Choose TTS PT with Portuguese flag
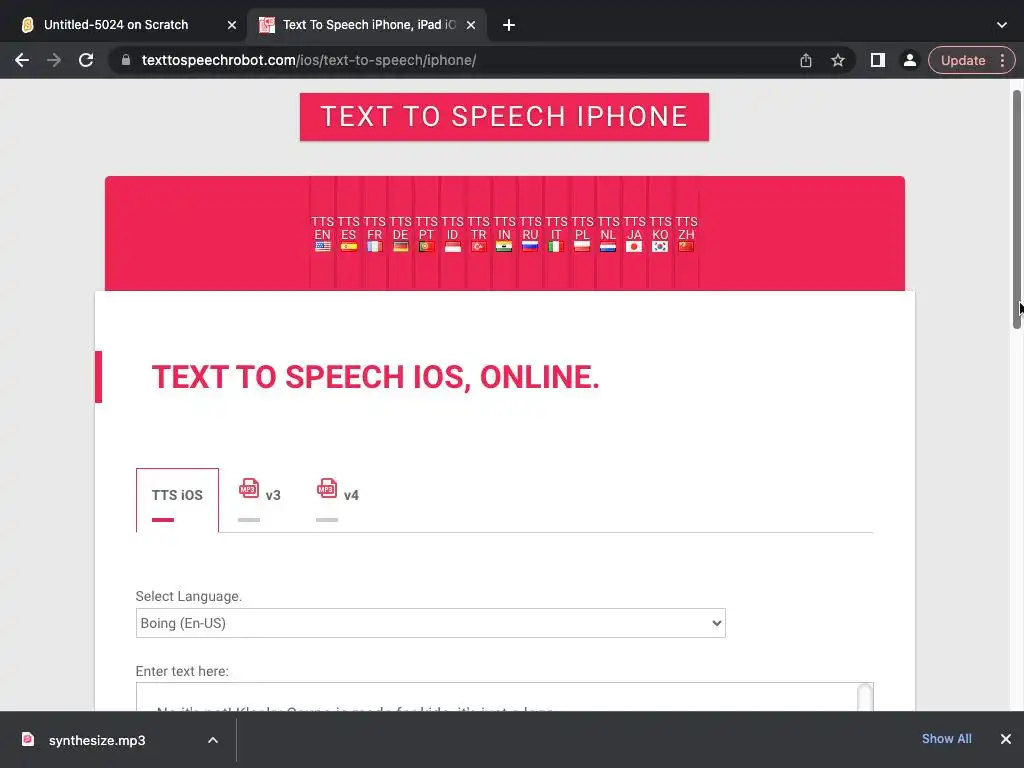1024x768 pixels. click(x=426, y=234)
